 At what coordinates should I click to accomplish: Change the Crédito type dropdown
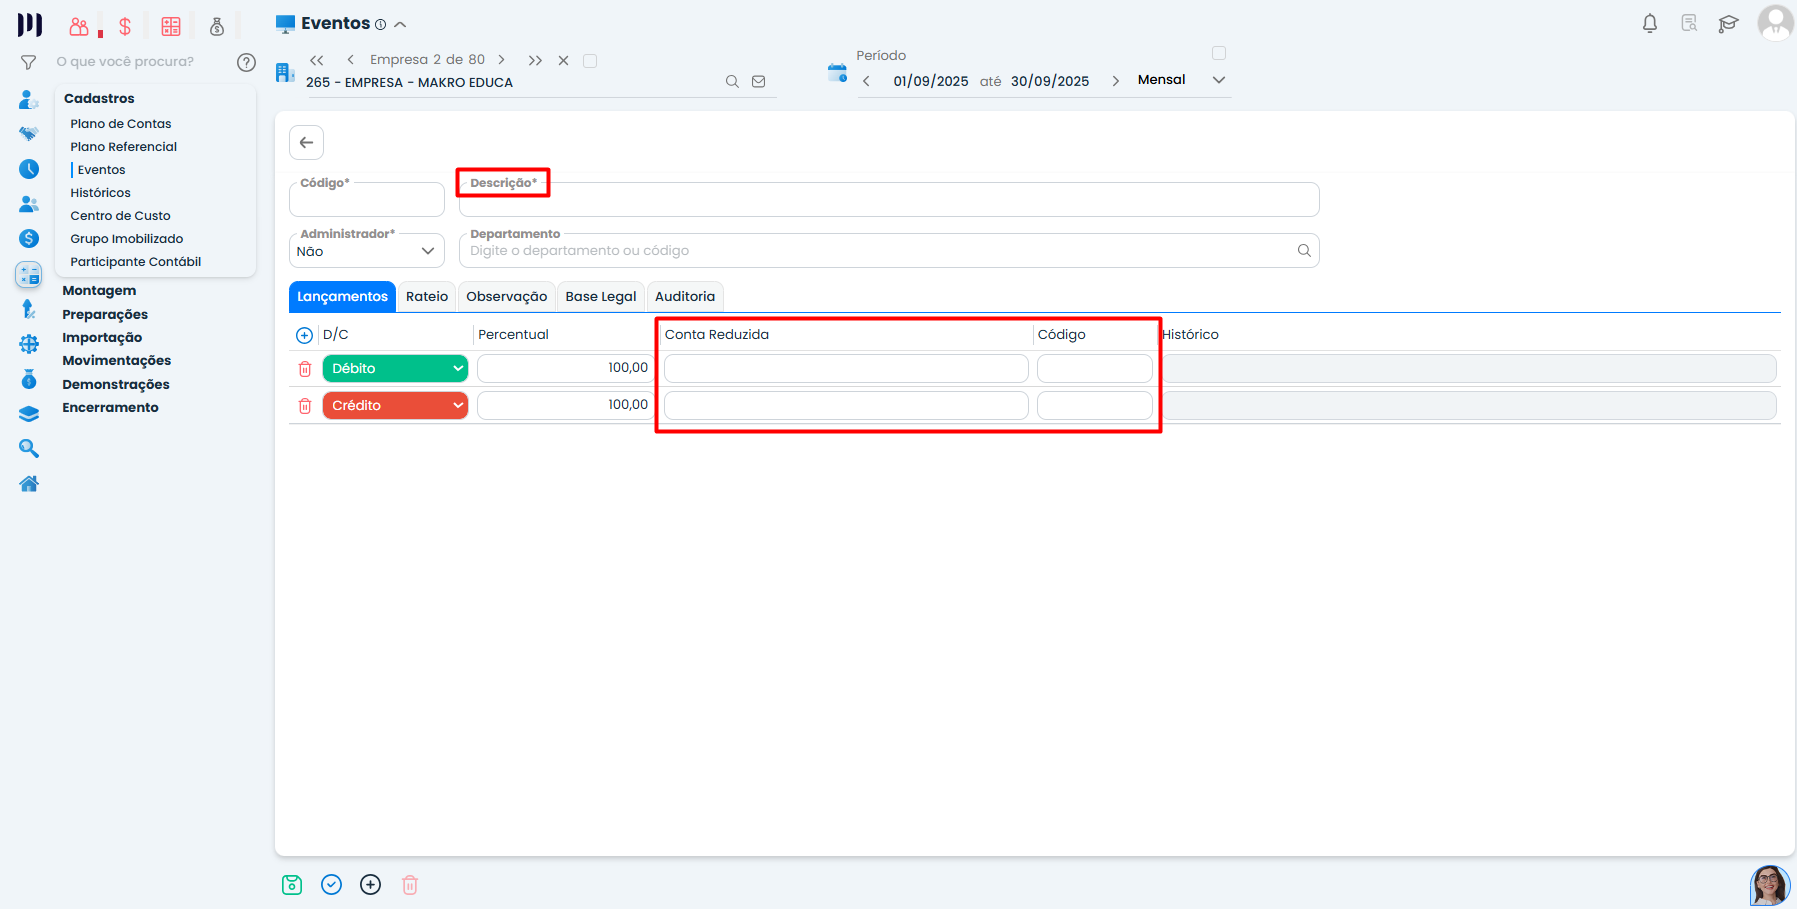[395, 406]
